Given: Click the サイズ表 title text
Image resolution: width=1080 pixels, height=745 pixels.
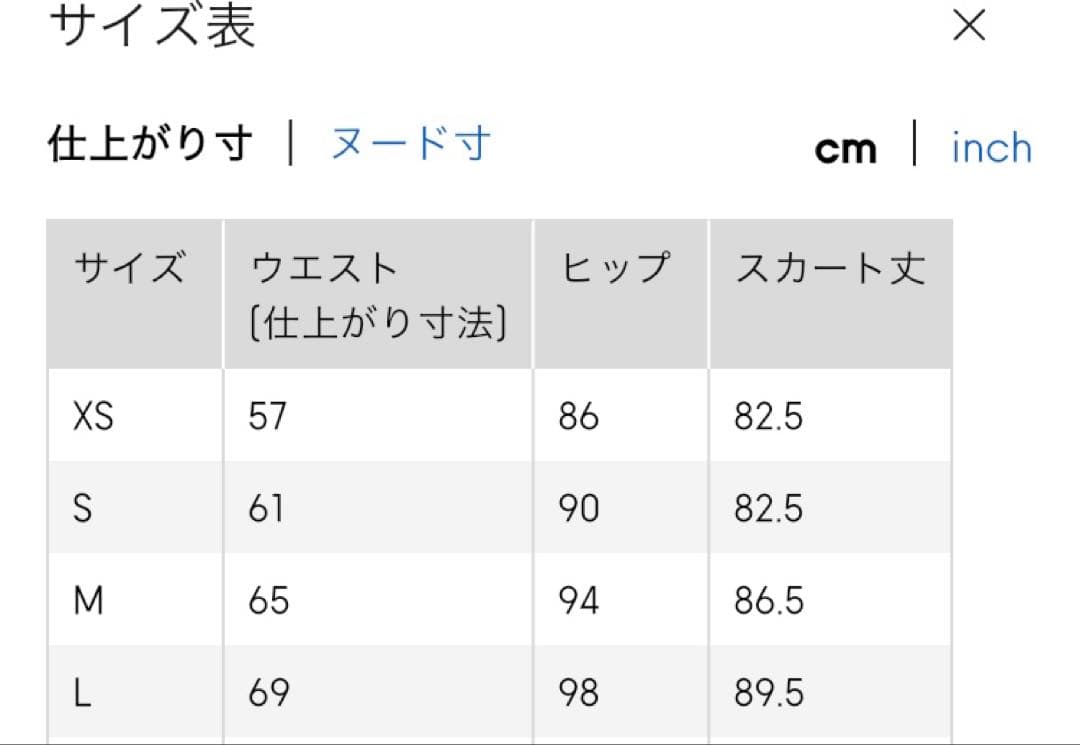Looking at the screenshot, I should coord(152,27).
